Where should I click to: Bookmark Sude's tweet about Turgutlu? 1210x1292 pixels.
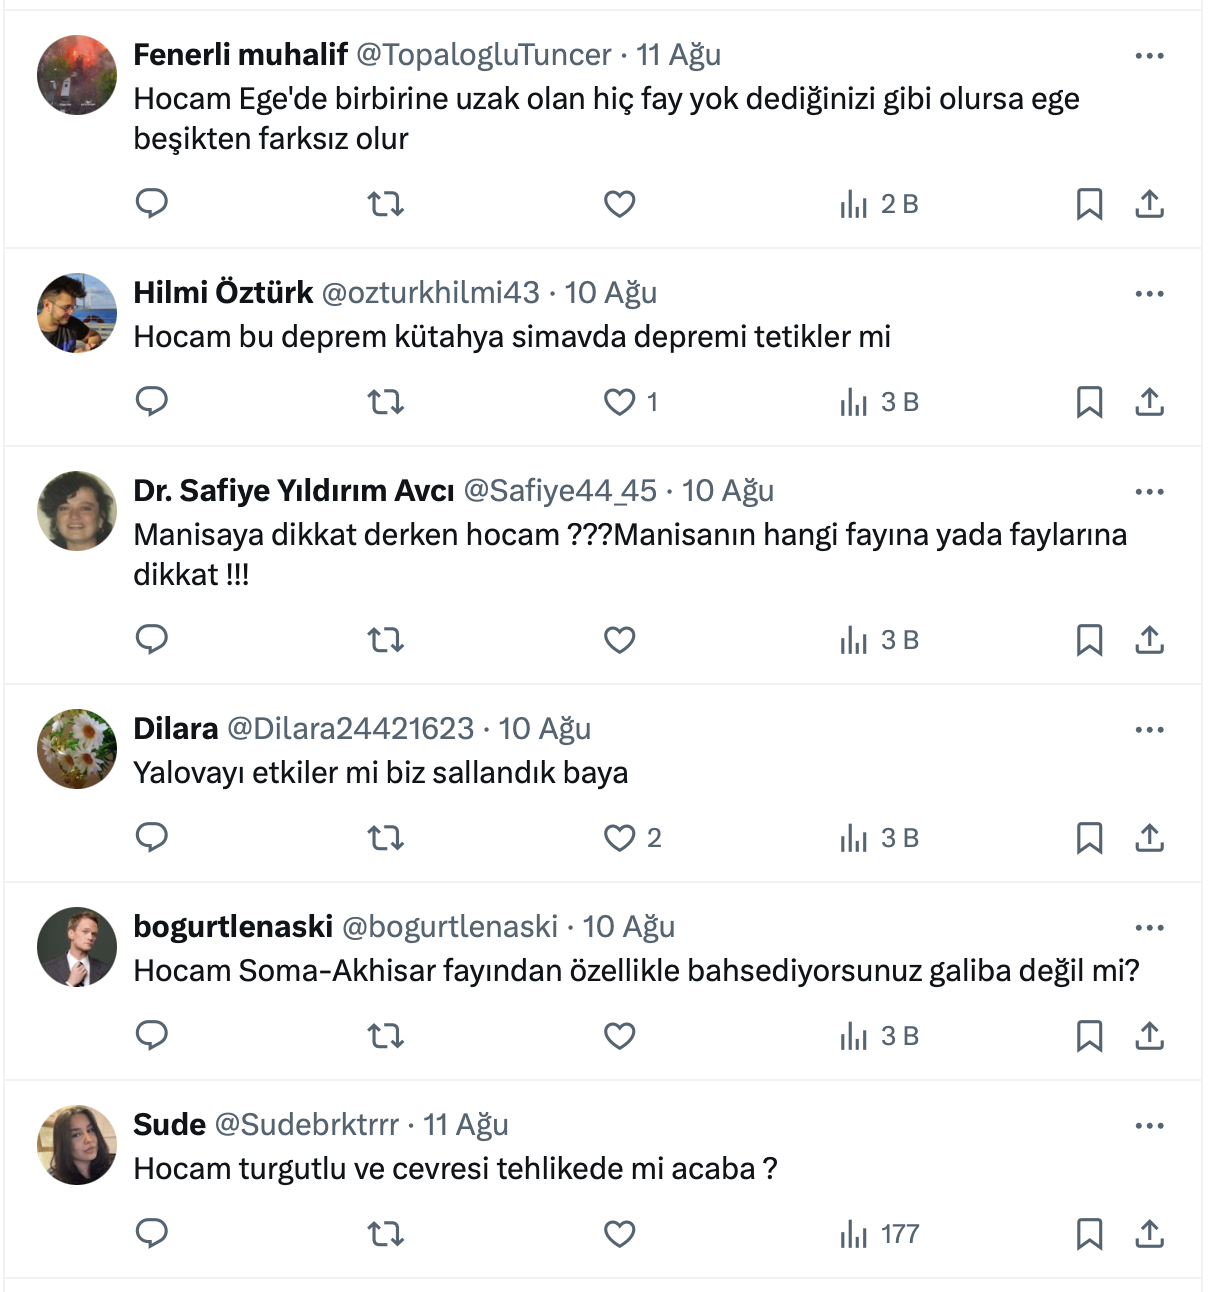coord(1089,1235)
